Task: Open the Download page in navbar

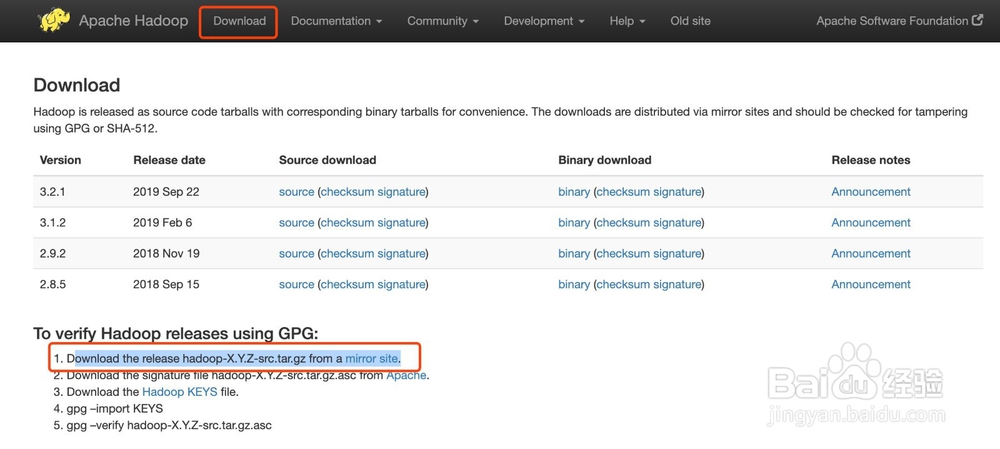Action: click(239, 21)
